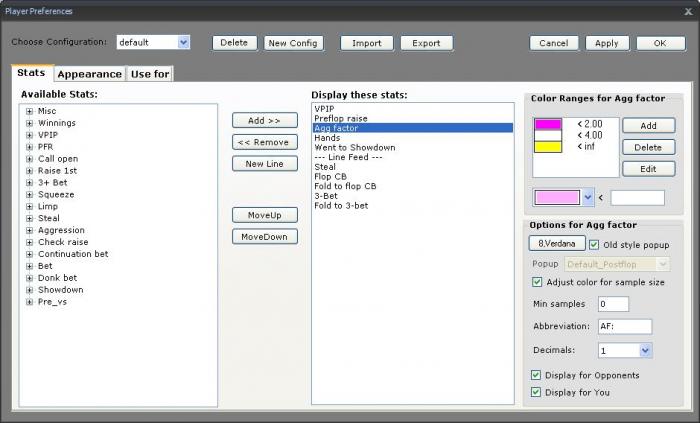Select the --- Line Feed --- entry
The height and width of the screenshot is (423, 700).
point(412,157)
